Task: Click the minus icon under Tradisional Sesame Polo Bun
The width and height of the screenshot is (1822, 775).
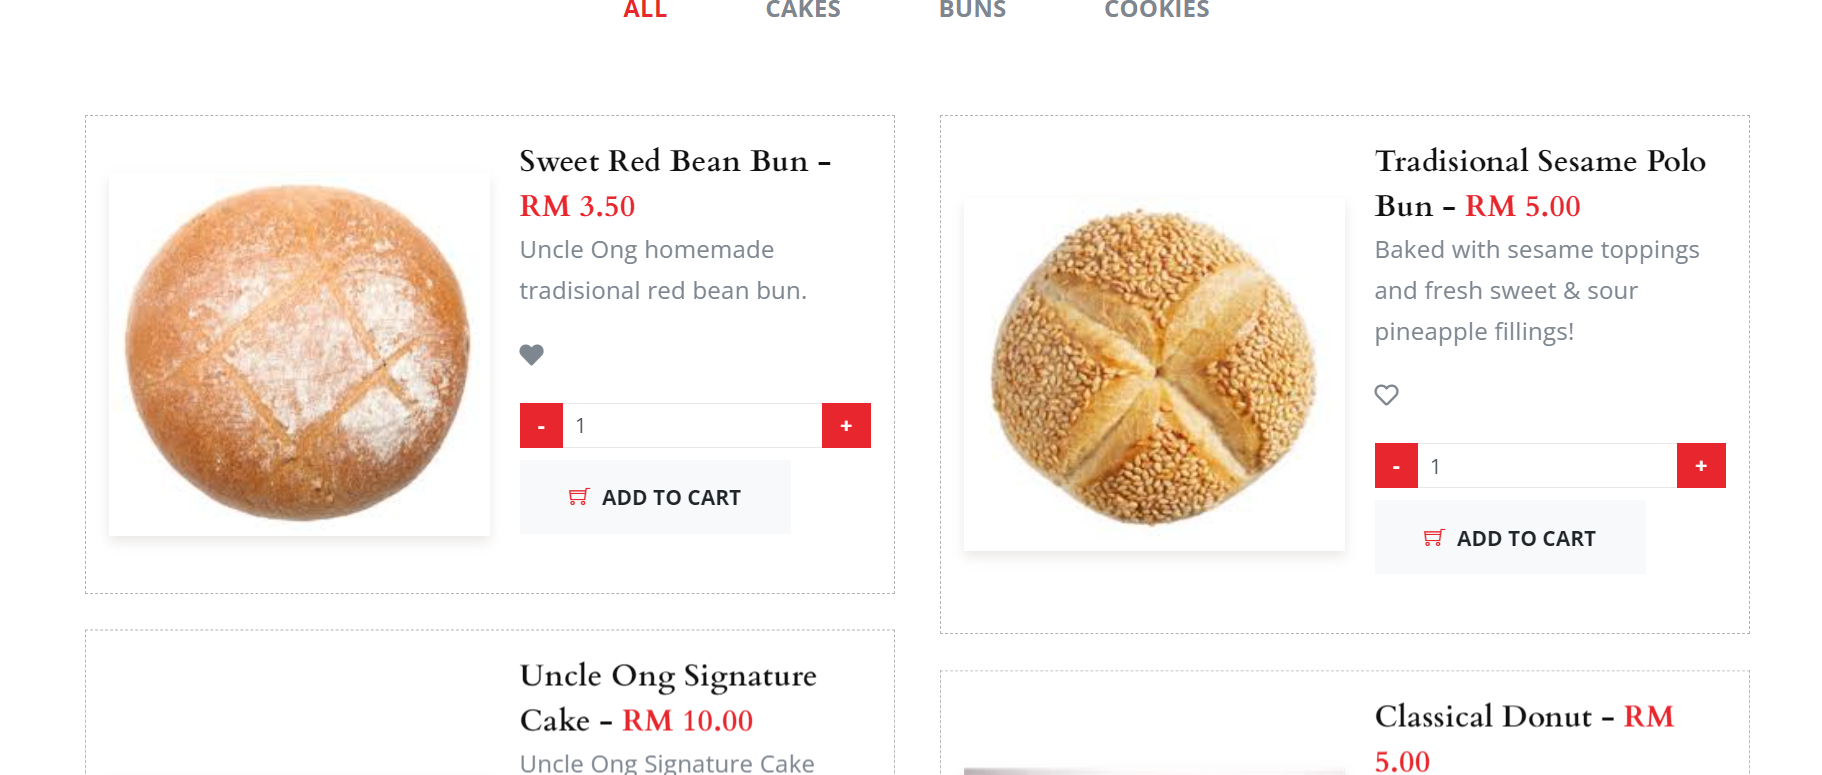Action: click(1396, 465)
